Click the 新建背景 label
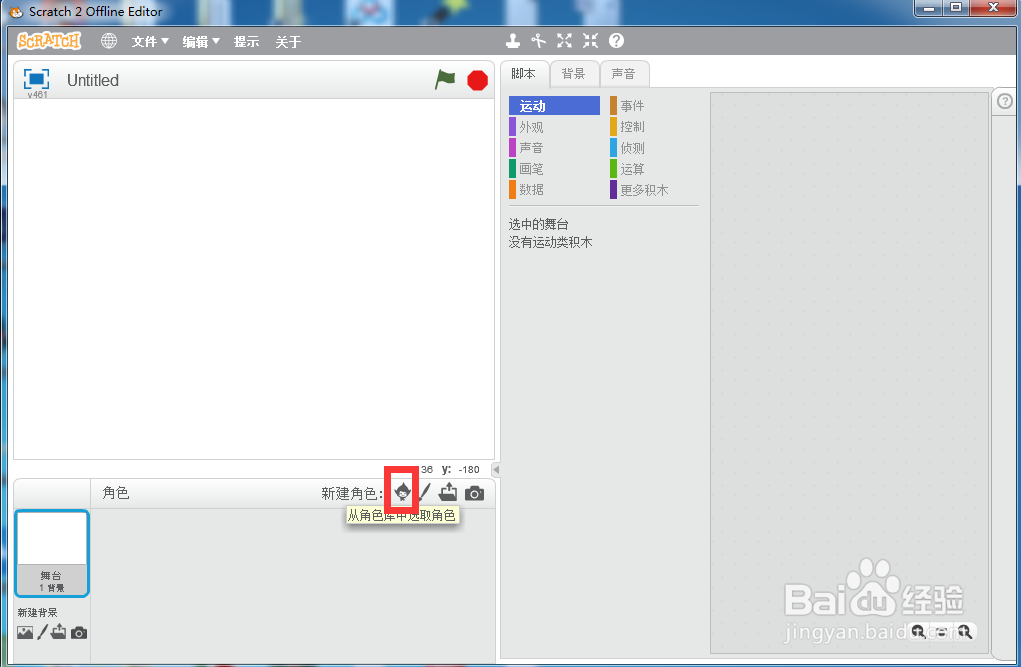Viewport: 1021px width, 667px height. [38, 613]
